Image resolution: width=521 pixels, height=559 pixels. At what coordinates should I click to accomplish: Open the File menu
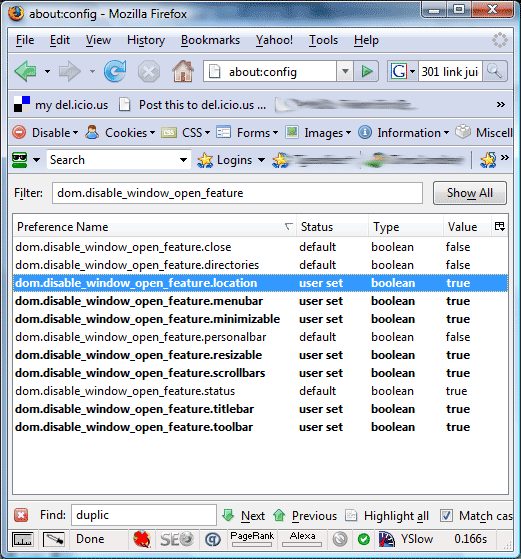[25, 40]
